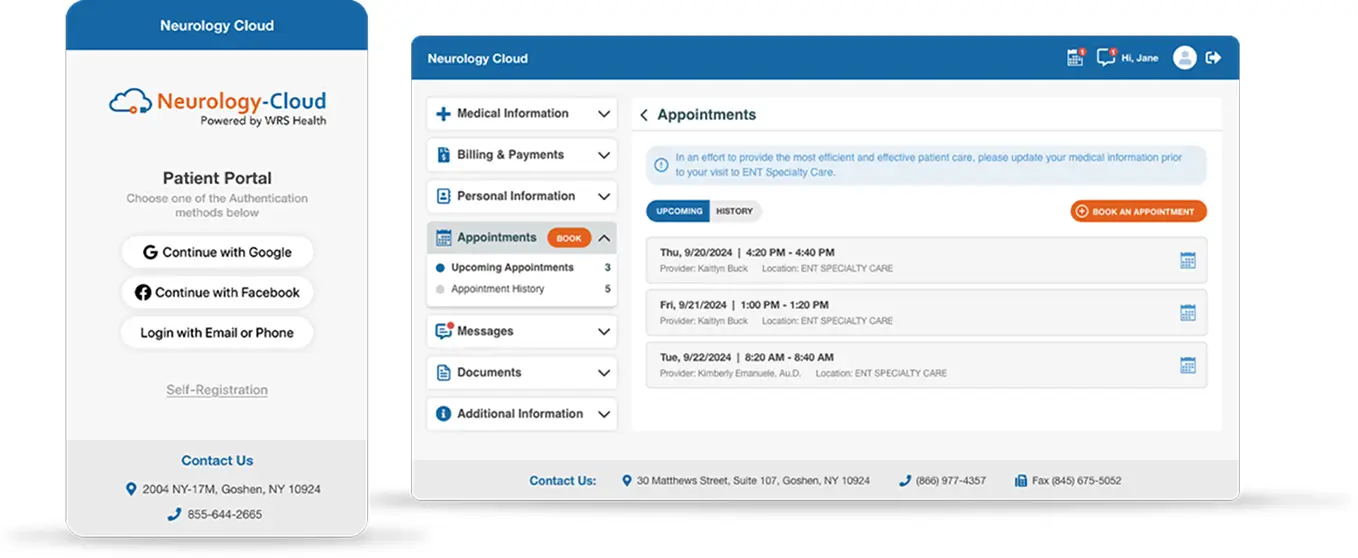Open the Thu, 9/20/2024 appointment row
Image resolution: width=1358 pixels, height=558 pixels.
(926, 260)
